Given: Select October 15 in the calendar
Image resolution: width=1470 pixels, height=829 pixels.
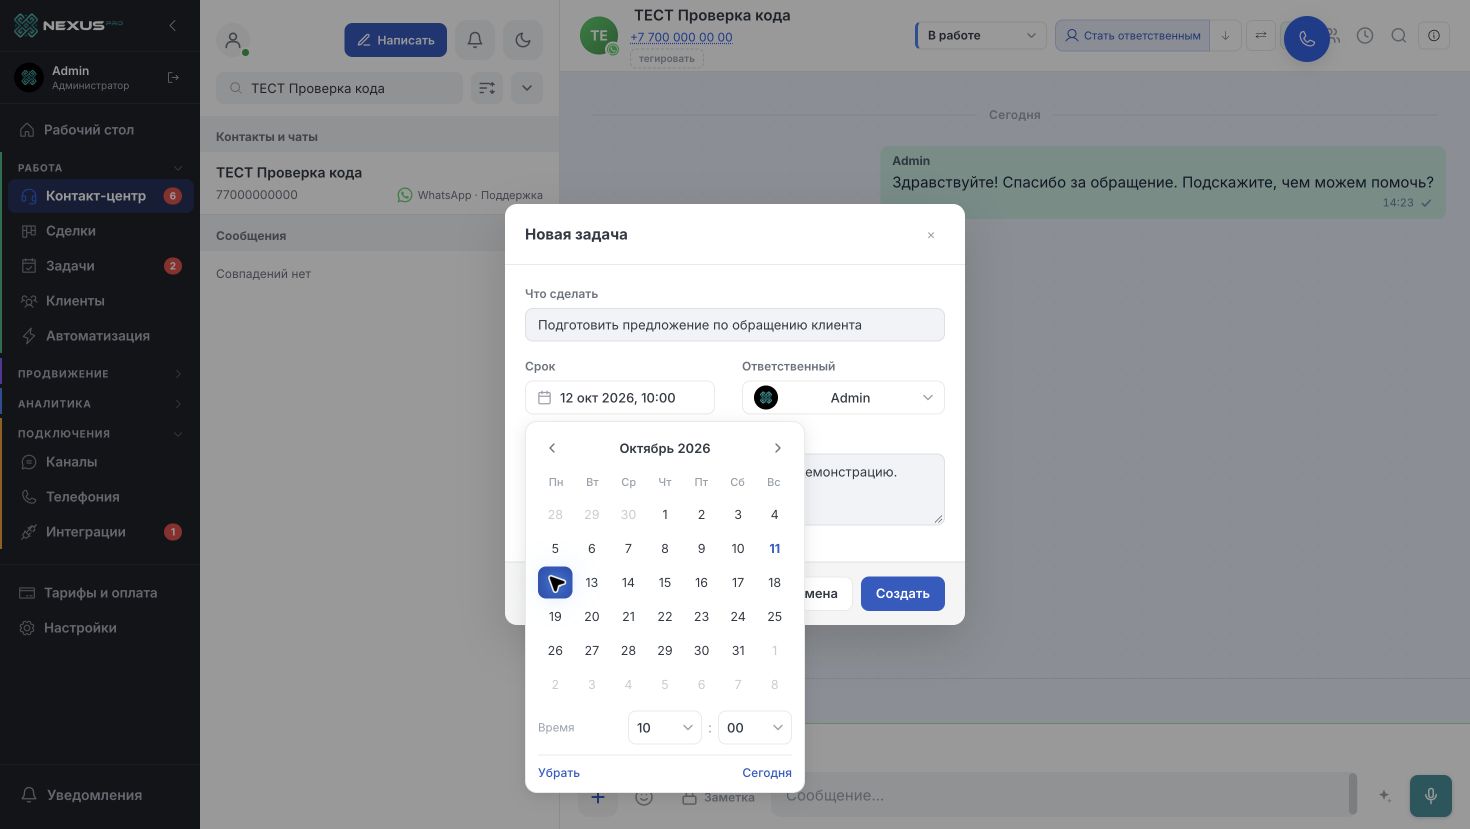Looking at the screenshot, I should (665, 583).
